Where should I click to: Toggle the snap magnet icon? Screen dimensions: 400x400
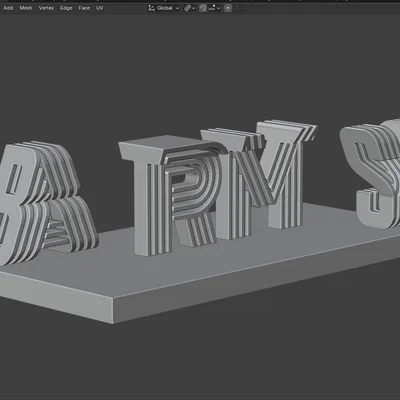(203, 8)
